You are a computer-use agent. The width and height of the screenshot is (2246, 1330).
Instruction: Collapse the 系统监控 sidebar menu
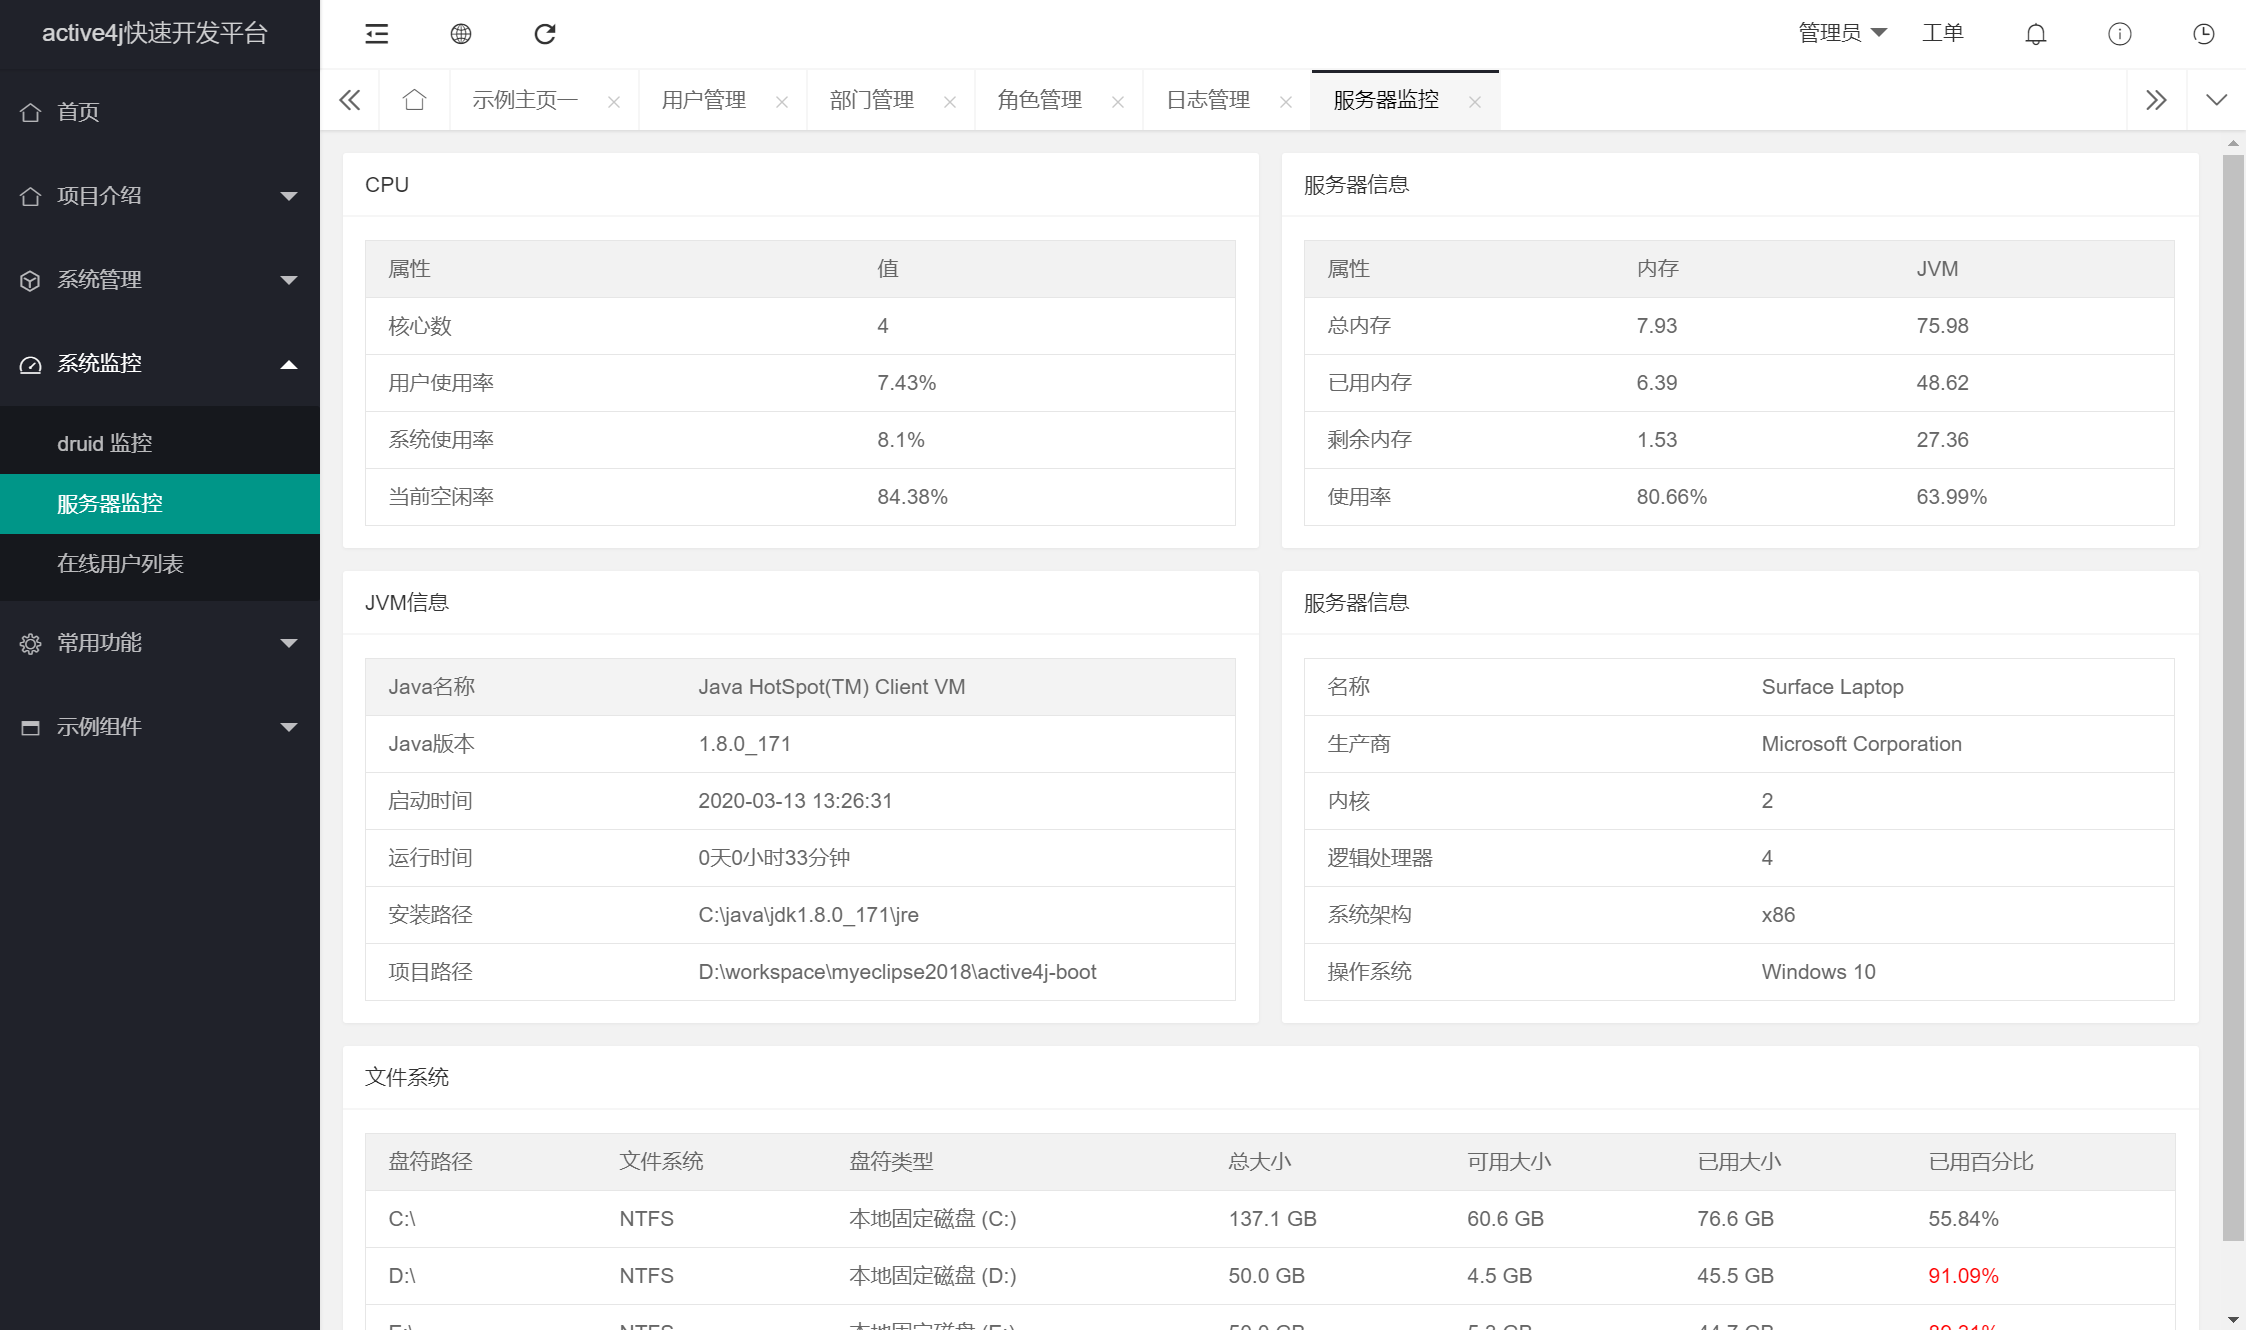click(160, 364)
